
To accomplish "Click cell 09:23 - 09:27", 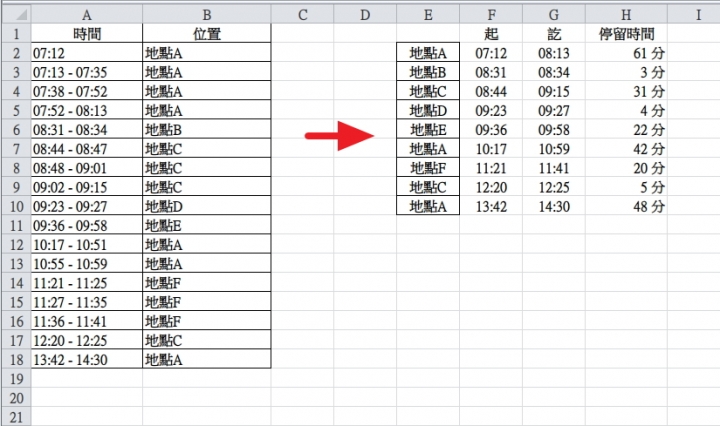I will [x=87, y=206].
